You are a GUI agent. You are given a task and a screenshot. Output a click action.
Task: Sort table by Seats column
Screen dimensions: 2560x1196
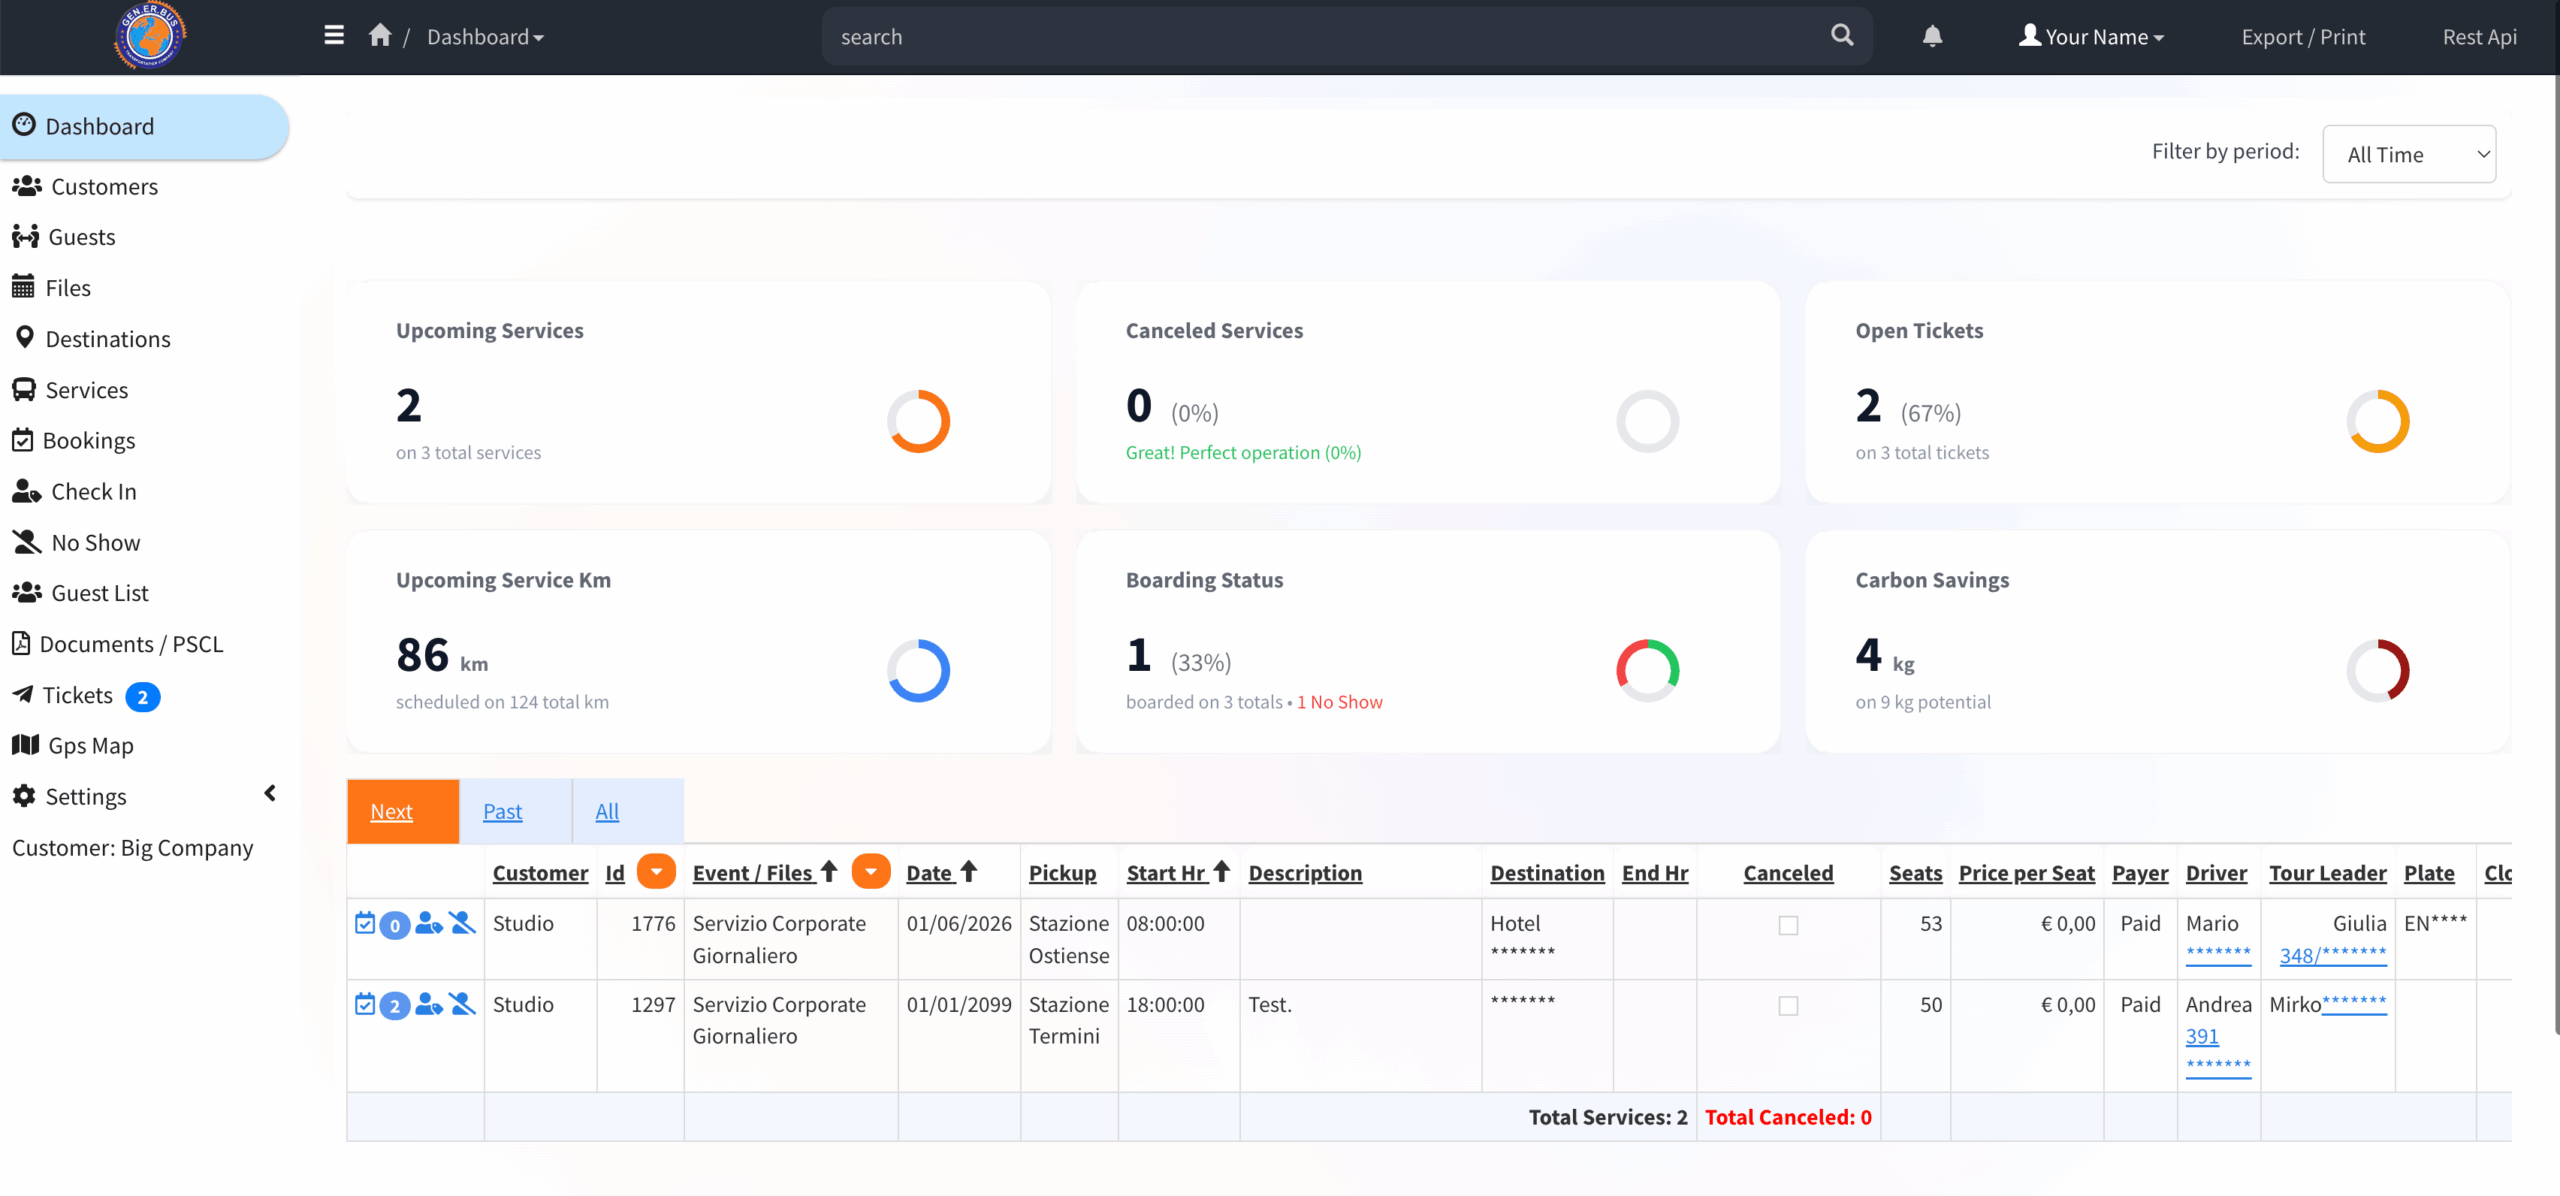[1915, 873]
